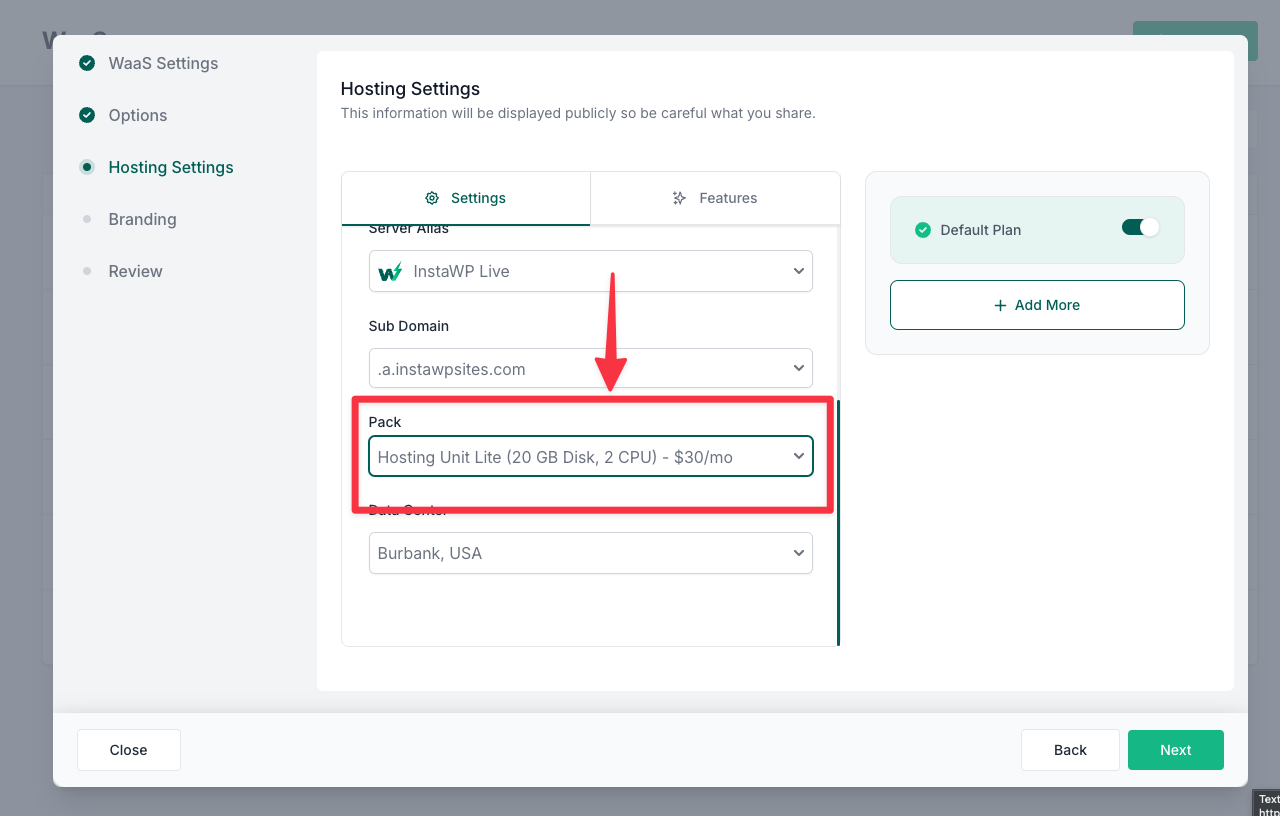Click the Close button
Image resolution: width=1280 pixels, height=816 pixels.
pos(129,750)
